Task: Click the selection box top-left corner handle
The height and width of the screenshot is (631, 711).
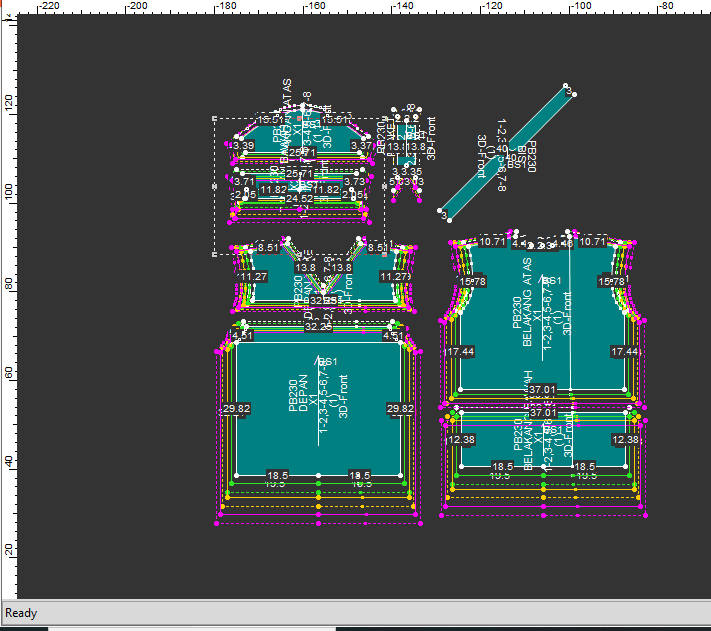Action: 215,118
